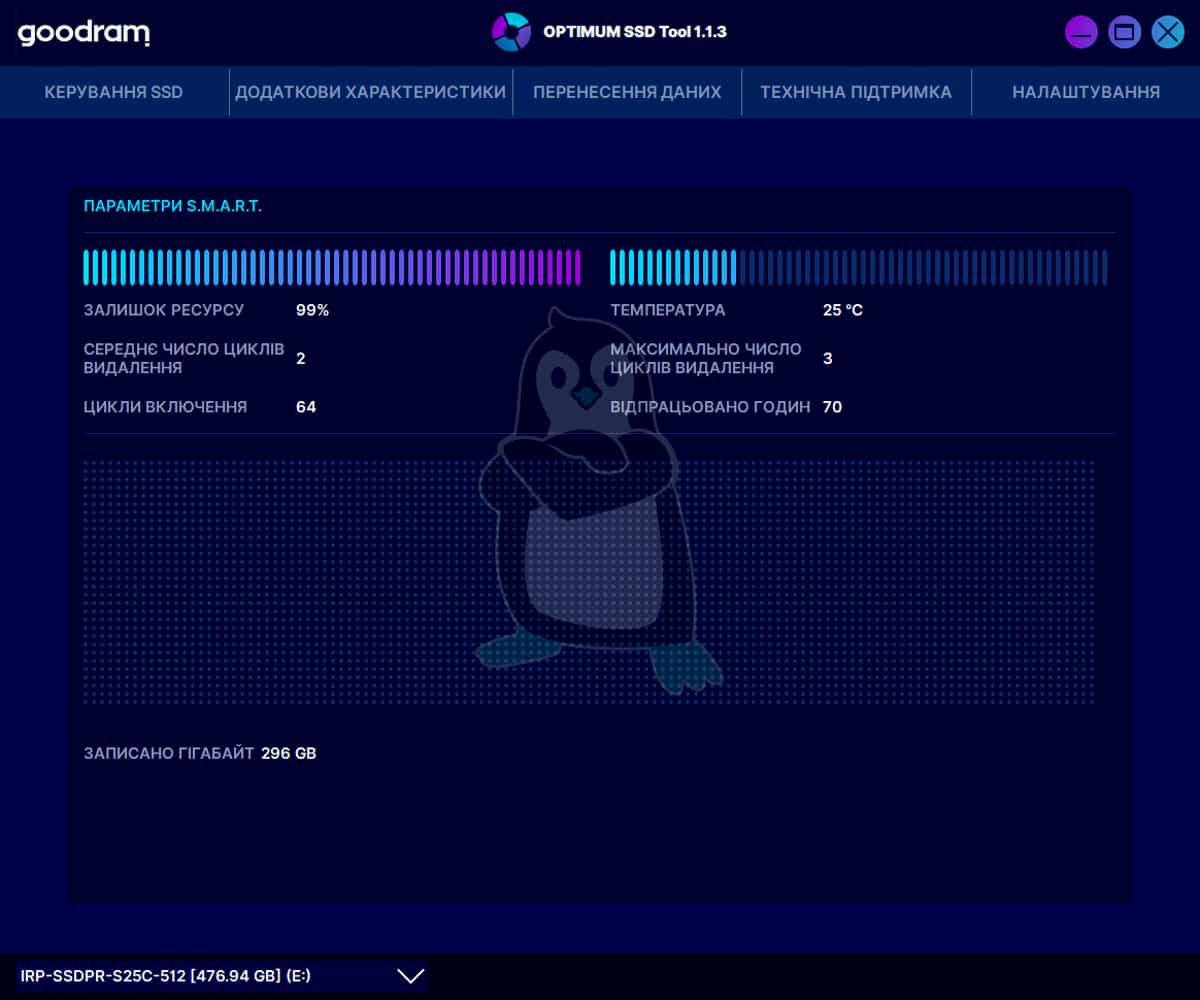Click the OPTIMUM SSD Tool app icon
This screenshot has width=1200, height=1000.
pyautogui.click(x=511, y=32)
